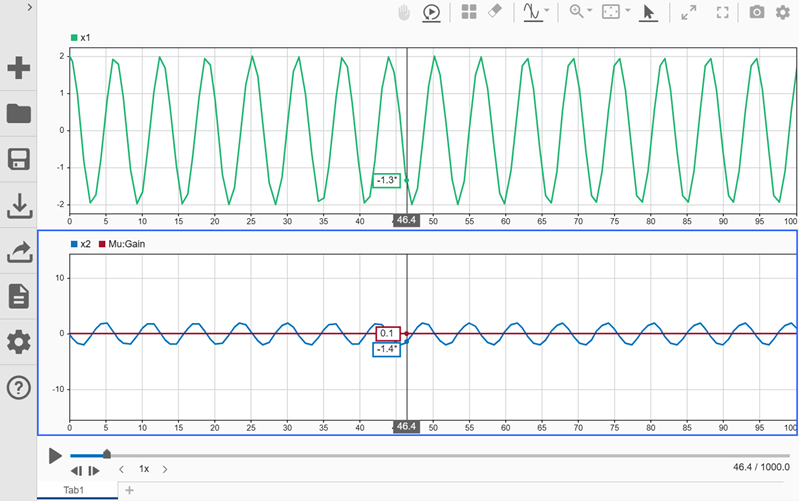
Task: Click the replay progress slider handle
Action: coord(106,454)
